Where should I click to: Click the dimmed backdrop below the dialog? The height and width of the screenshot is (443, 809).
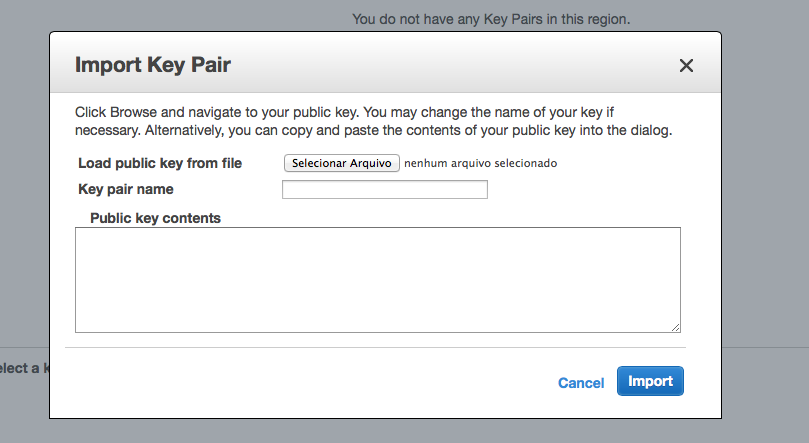400,432
